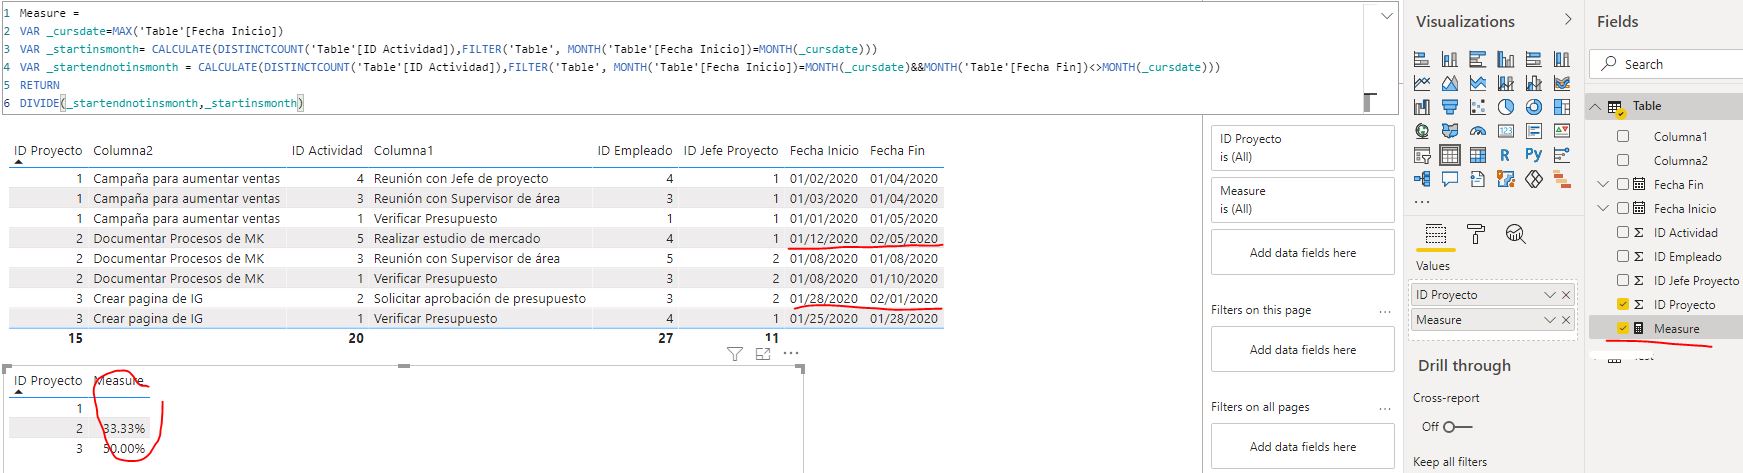Select the funnel chart visual

pyautogui.click(x=1449, y=107)
